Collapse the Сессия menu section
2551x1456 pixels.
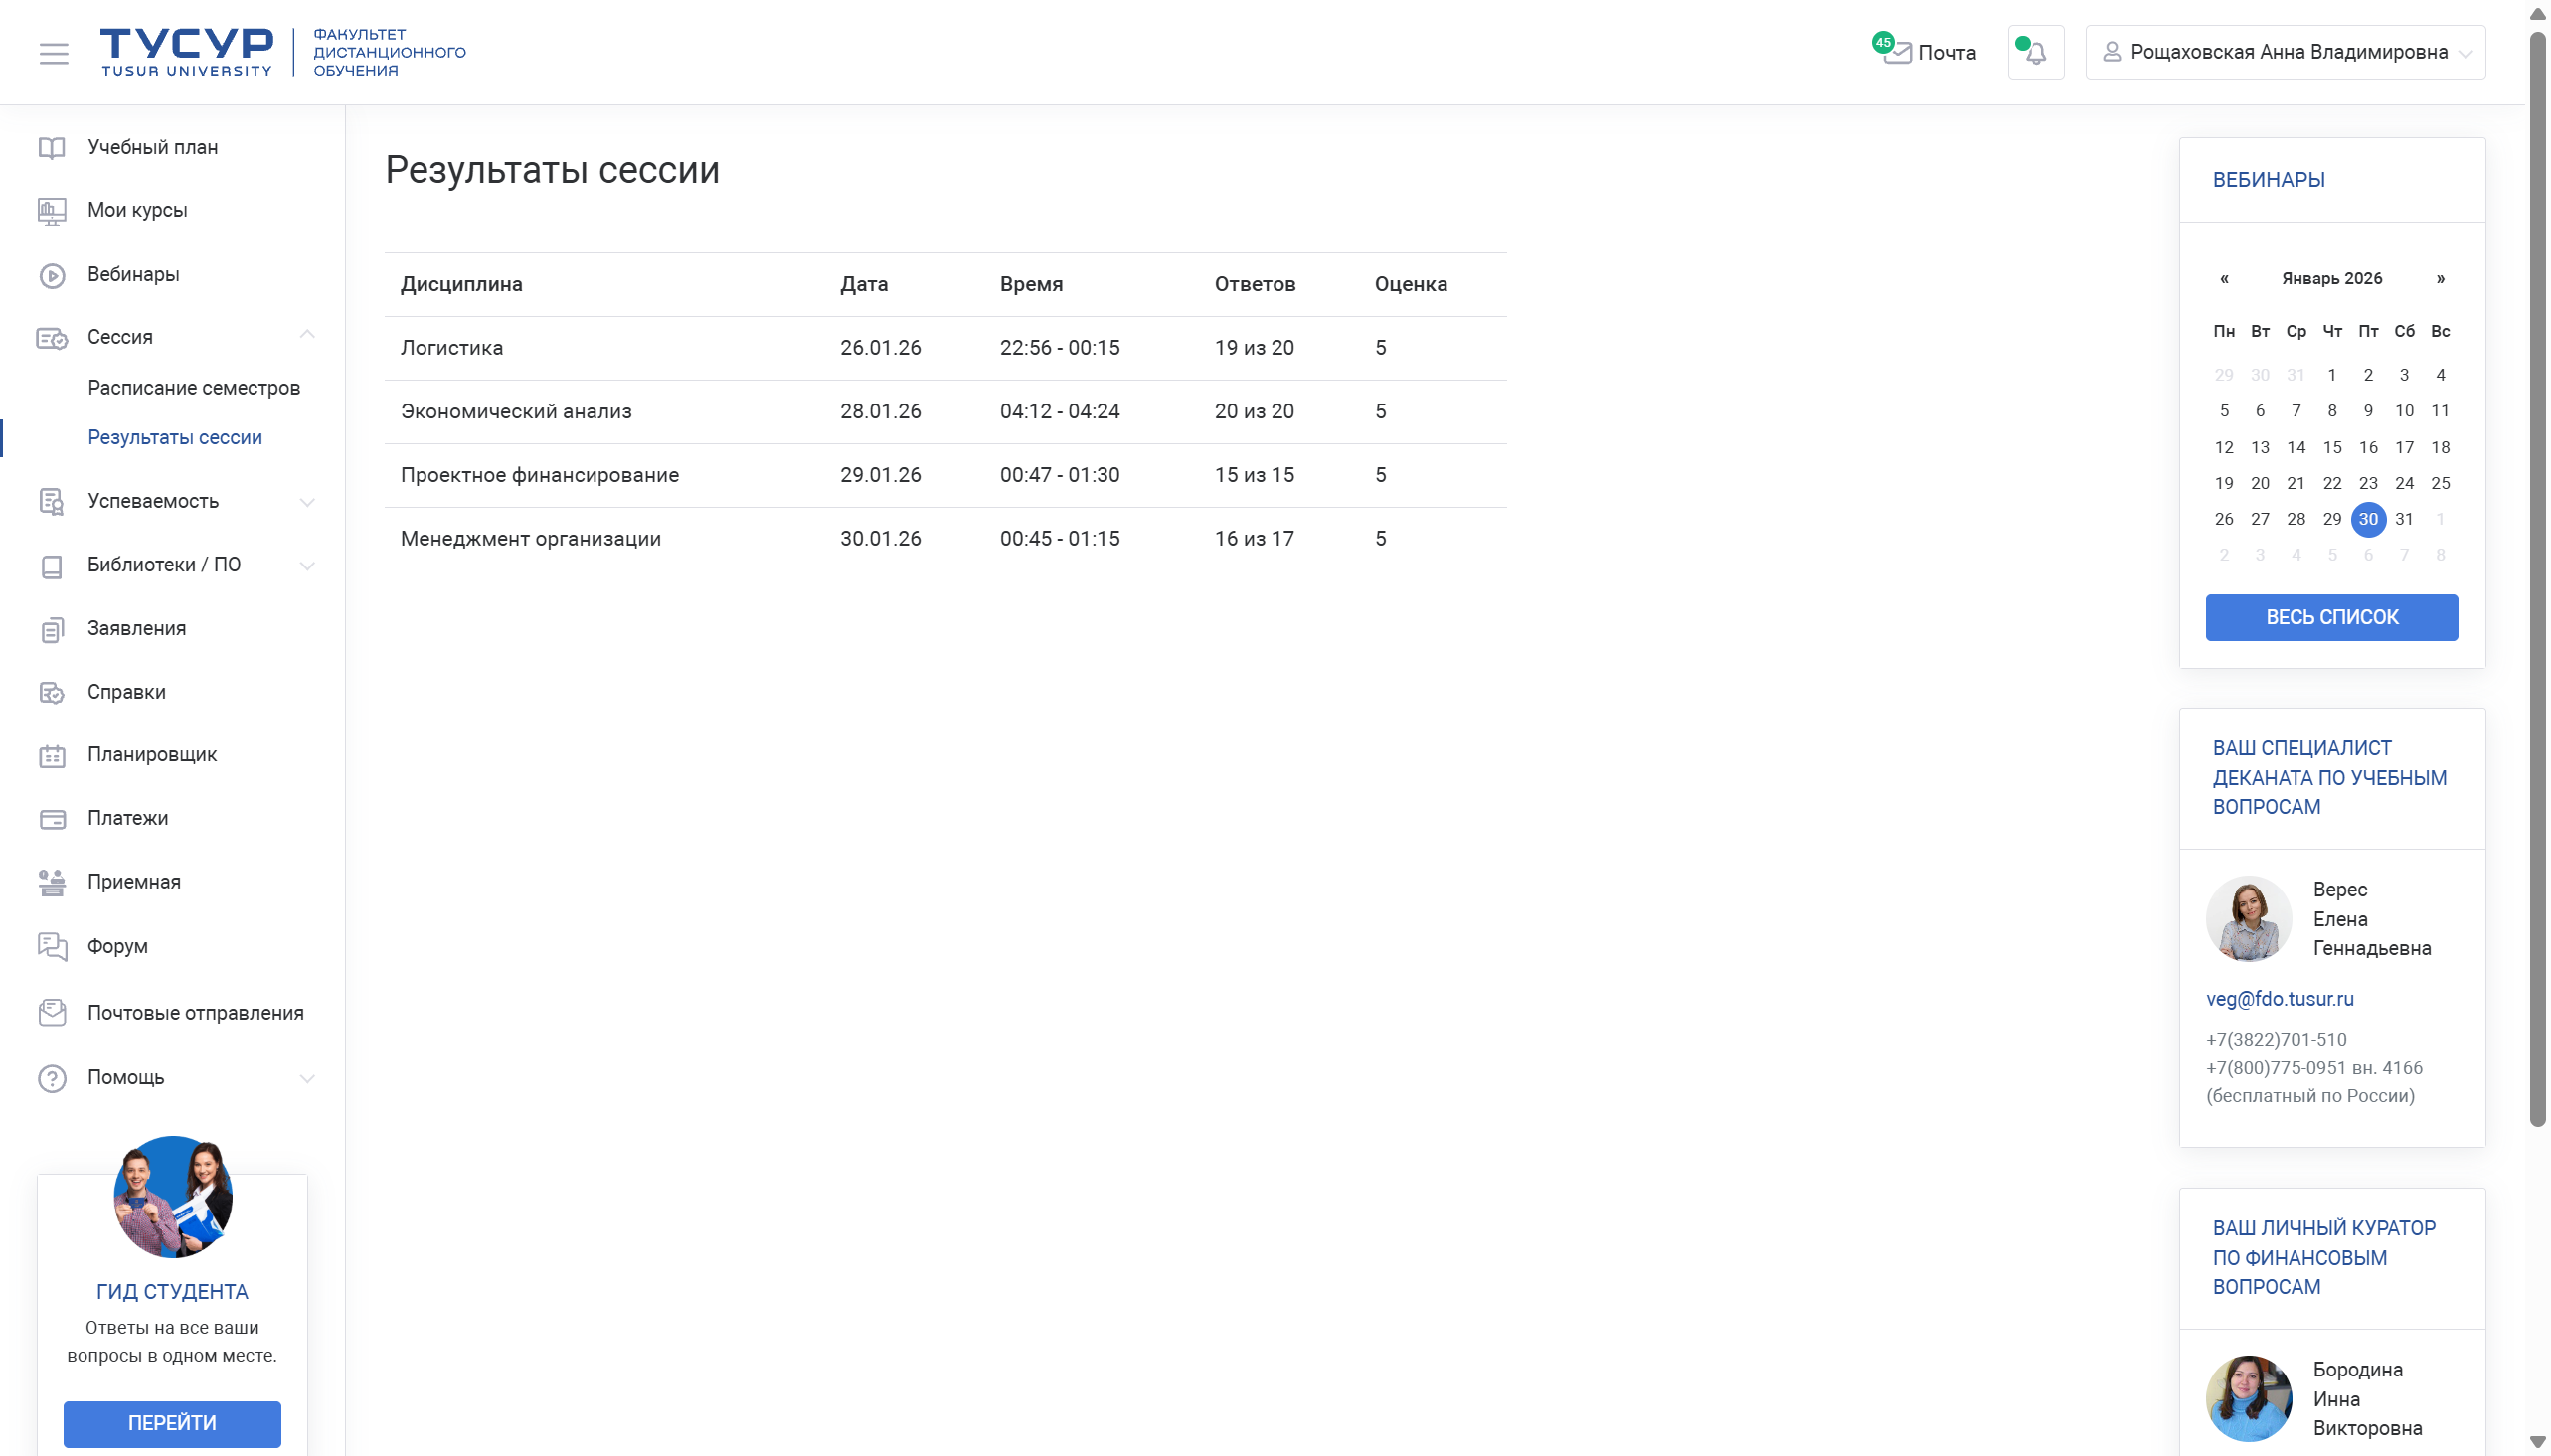click(x=307, y=336)
